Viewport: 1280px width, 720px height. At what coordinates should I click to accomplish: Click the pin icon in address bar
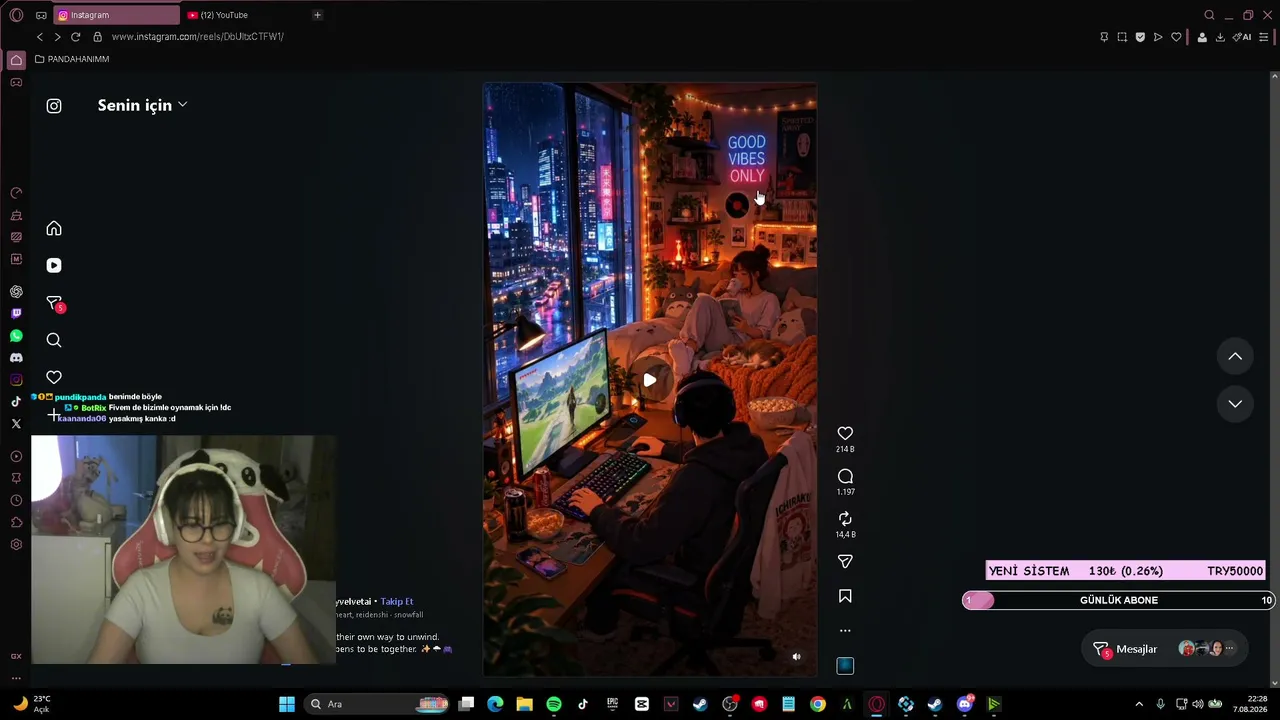[1104, 37]
